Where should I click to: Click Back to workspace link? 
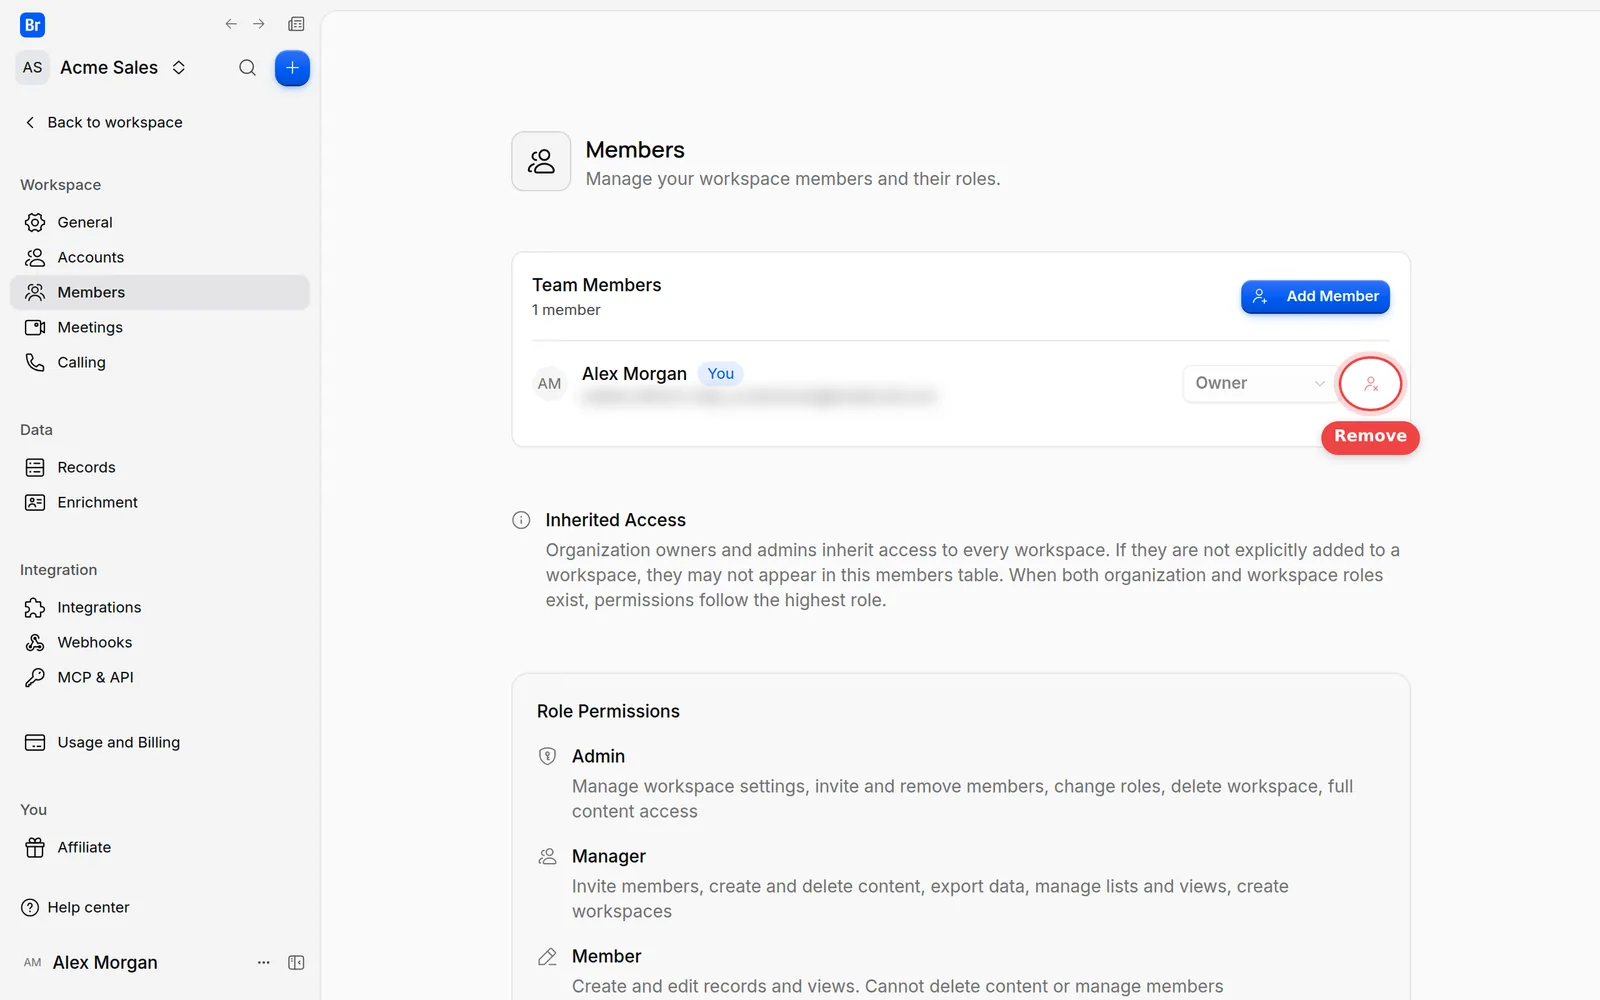tap(103, 122)
